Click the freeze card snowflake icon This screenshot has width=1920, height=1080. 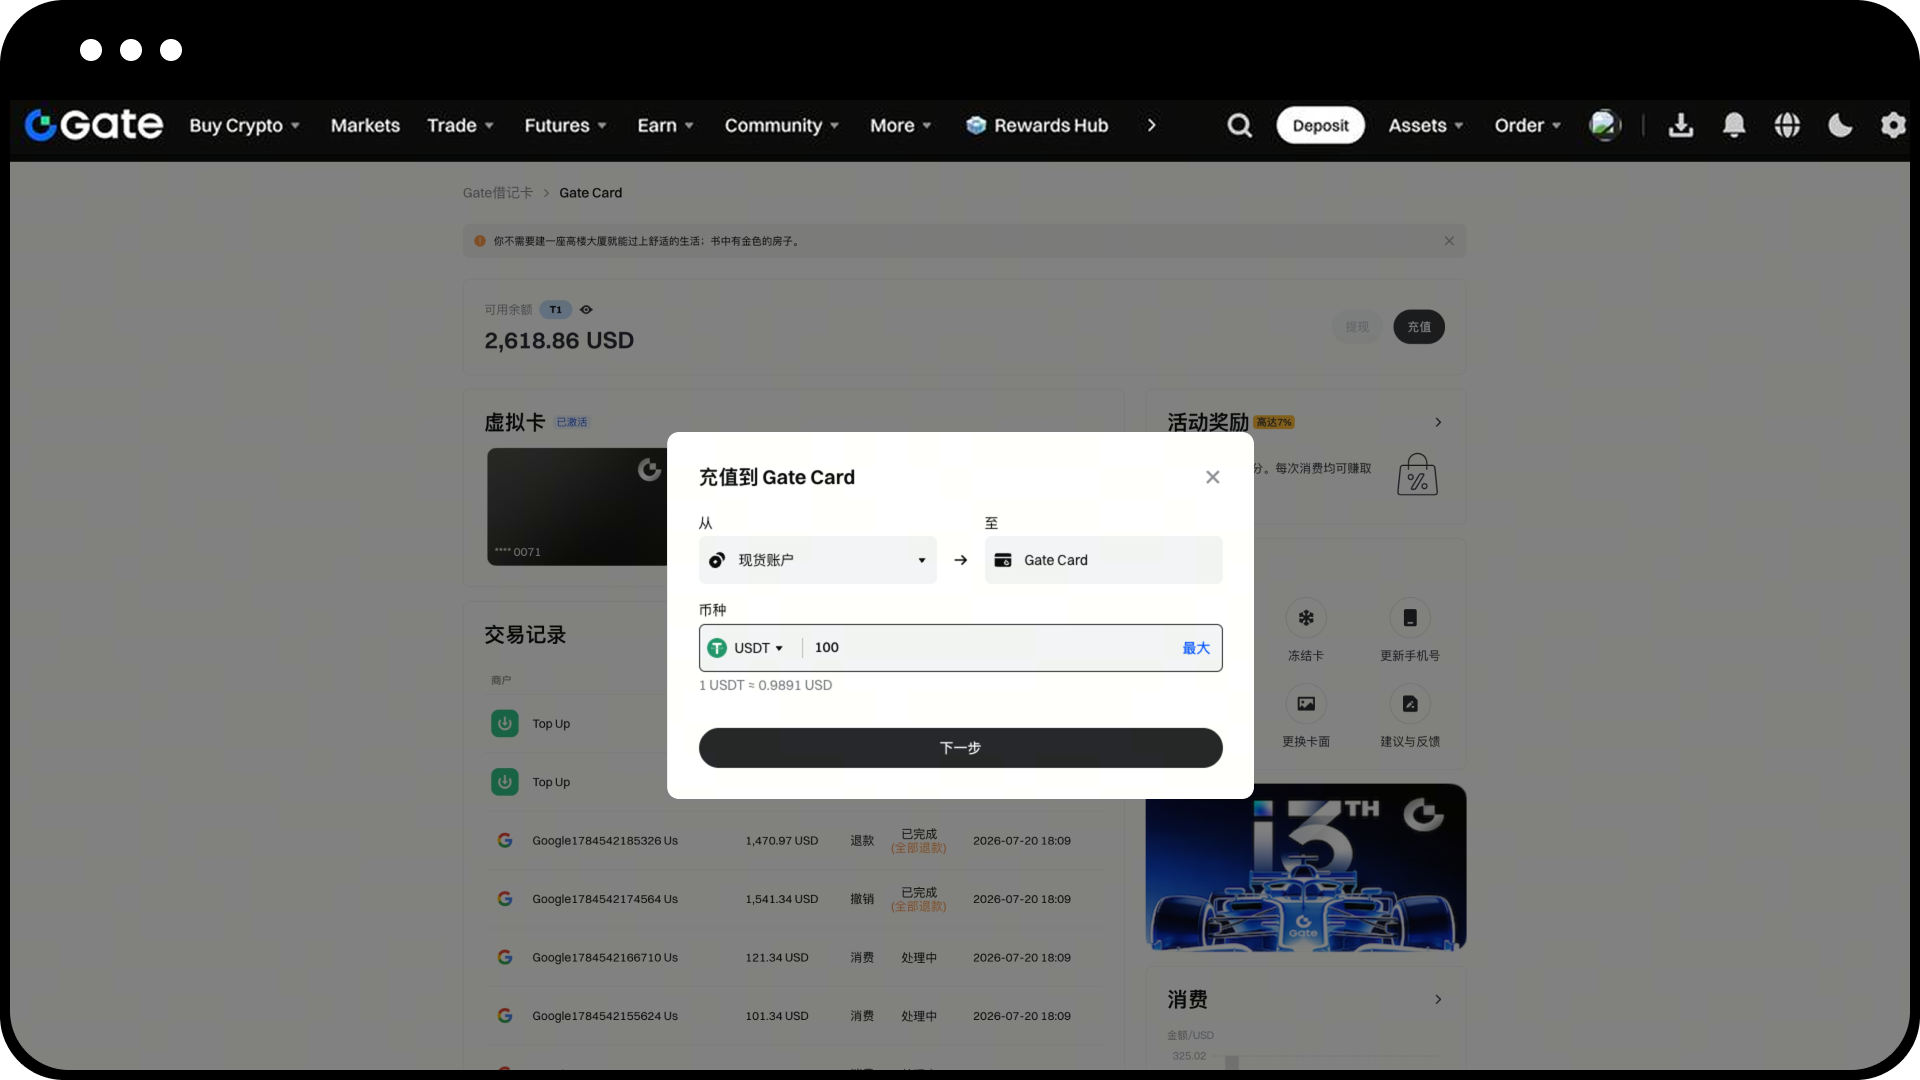click(1306, 618)
